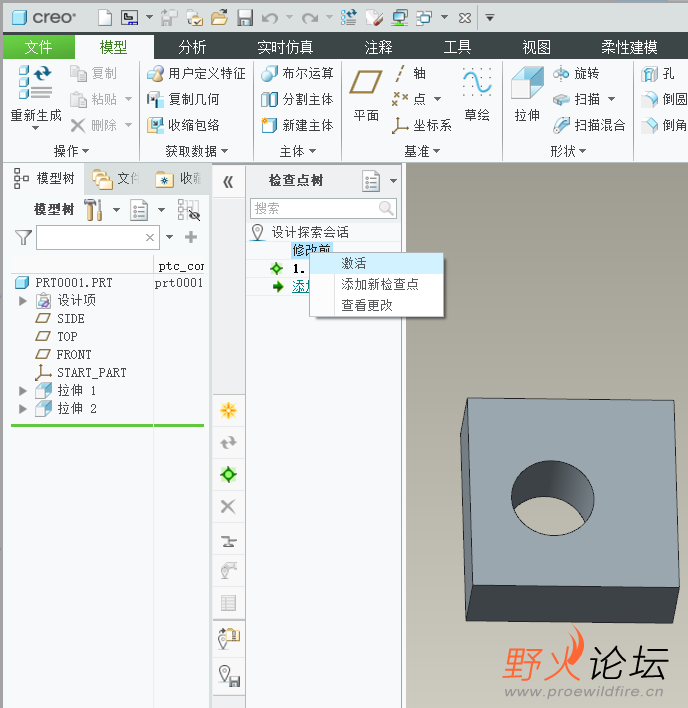The height and width of the screenshot is (708, 688).
Task: Toggle the tree column display eye icon
Action: [189, 210]
